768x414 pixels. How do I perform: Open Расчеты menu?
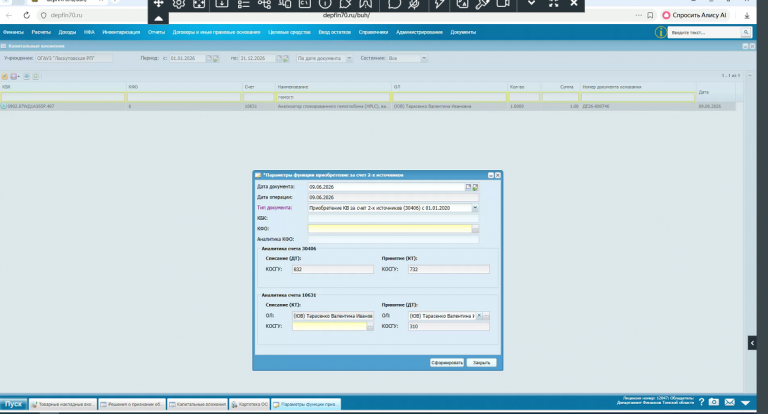point(41,32)
